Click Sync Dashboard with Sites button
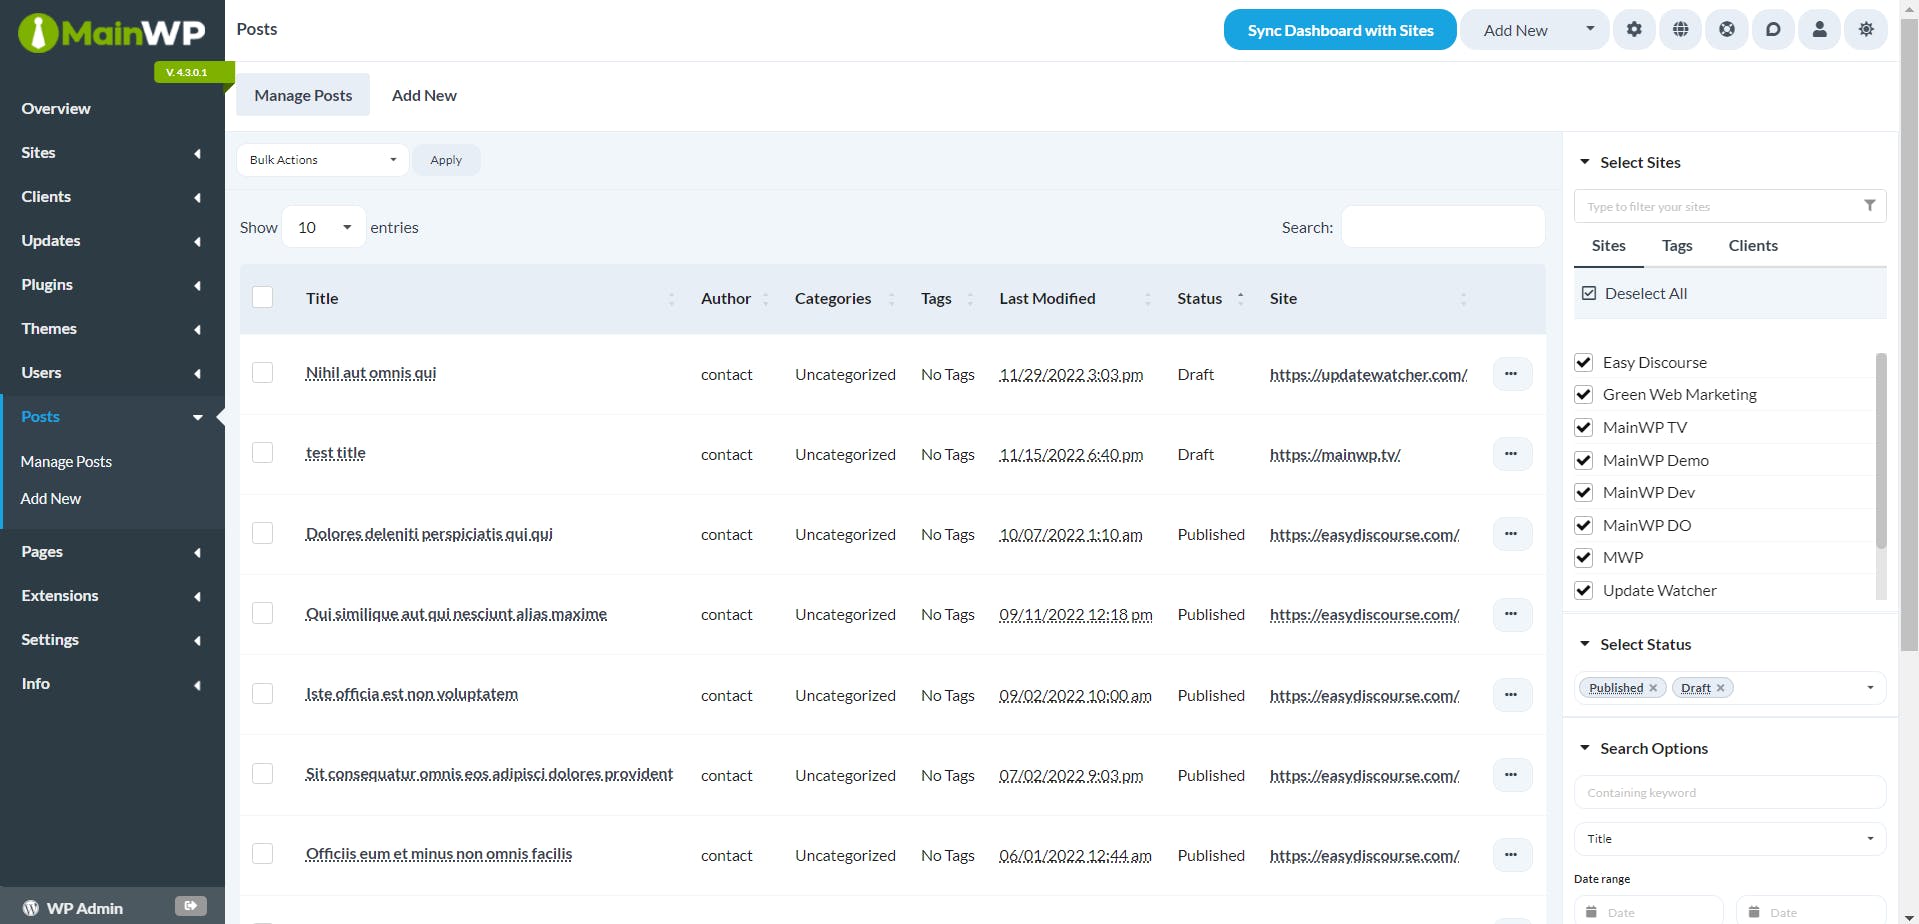The width and height of the screenshot is (1919, 924). [x=1340, y=30]
